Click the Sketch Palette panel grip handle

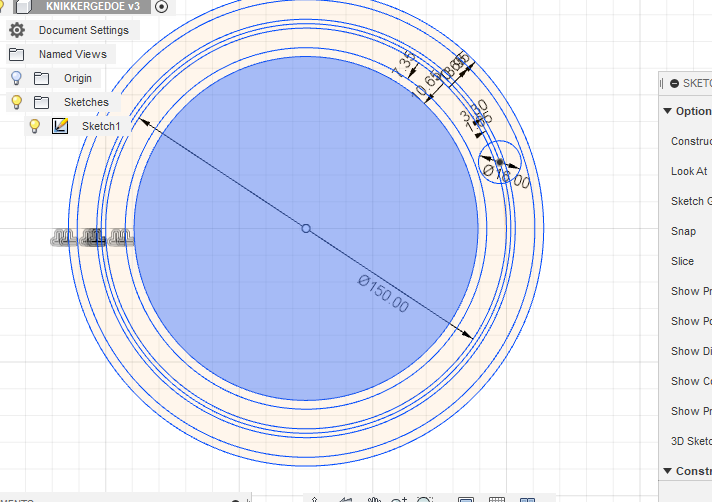(x=662, y=84)
